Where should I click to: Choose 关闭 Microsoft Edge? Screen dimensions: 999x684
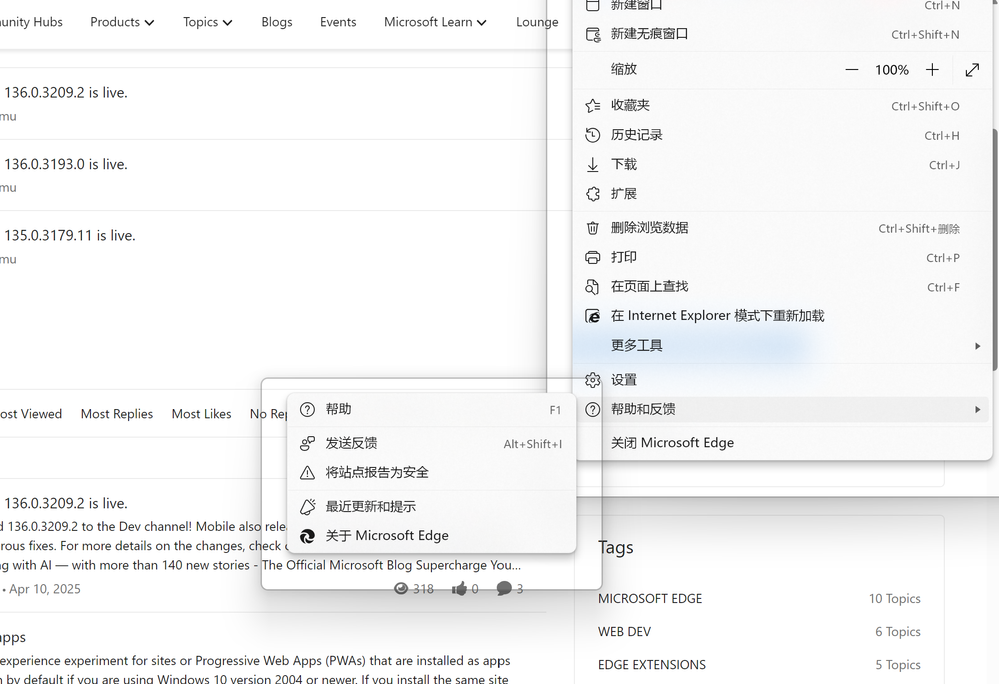coord(782,443)
